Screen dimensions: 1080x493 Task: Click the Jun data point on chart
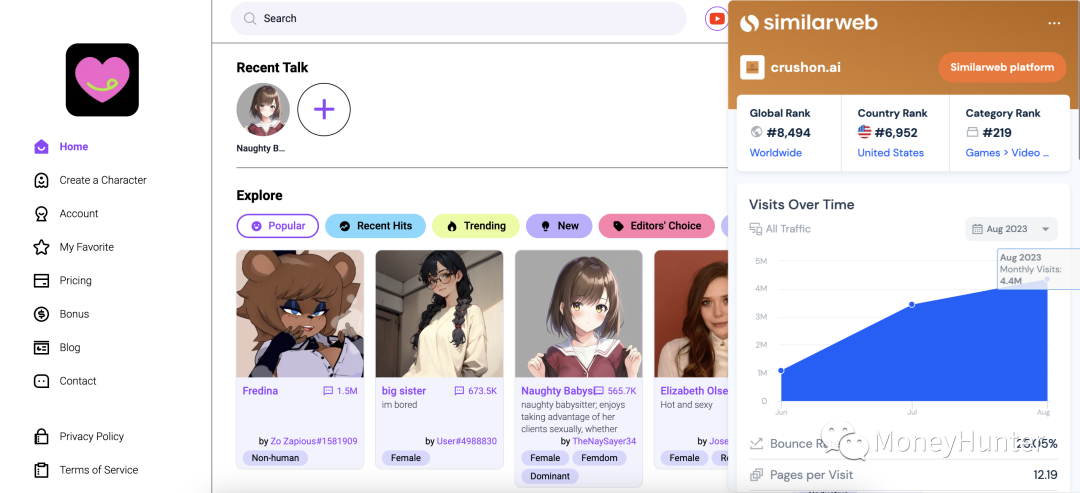click(780, 370)
